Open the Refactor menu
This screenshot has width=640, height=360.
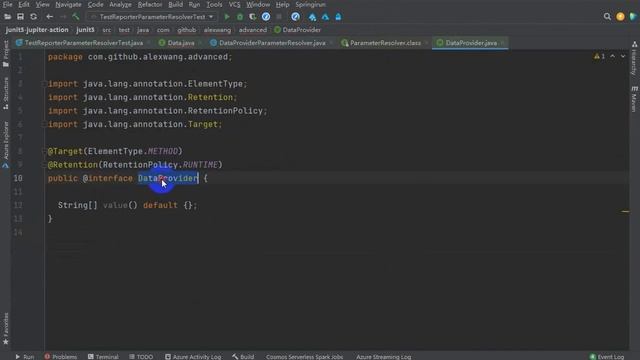149,4
